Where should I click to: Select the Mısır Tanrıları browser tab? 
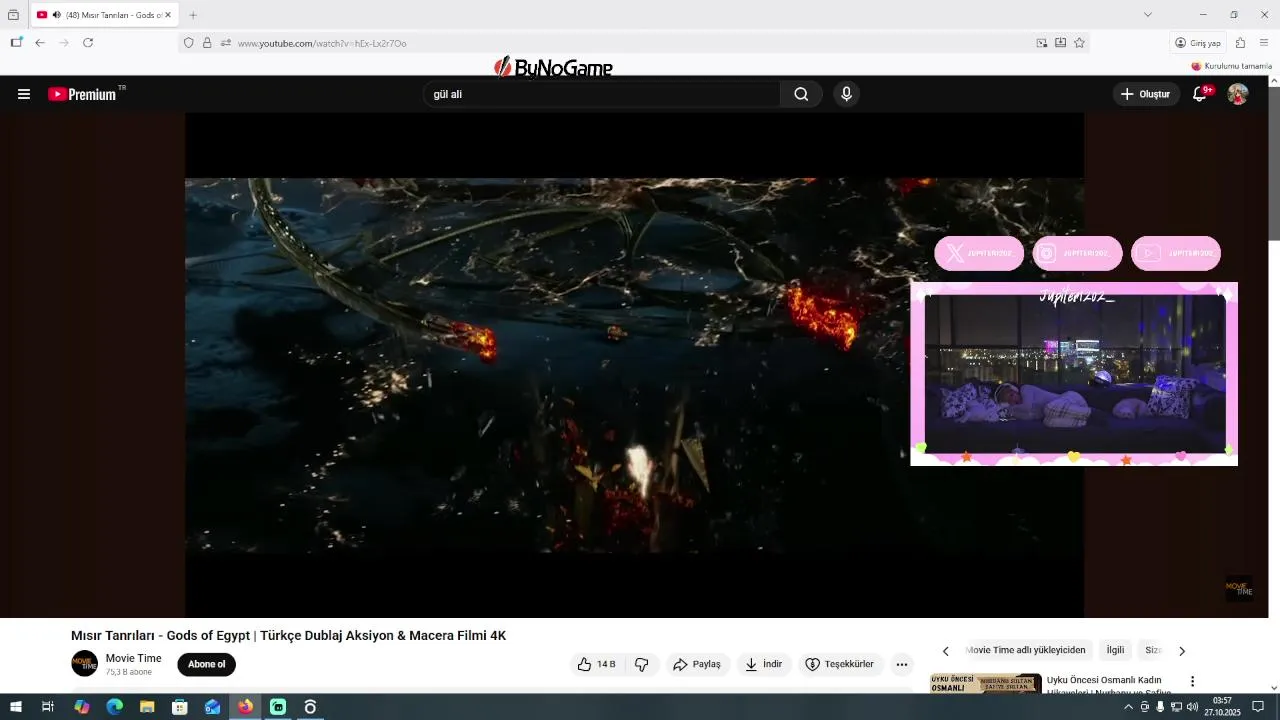(x=105, y=15)
